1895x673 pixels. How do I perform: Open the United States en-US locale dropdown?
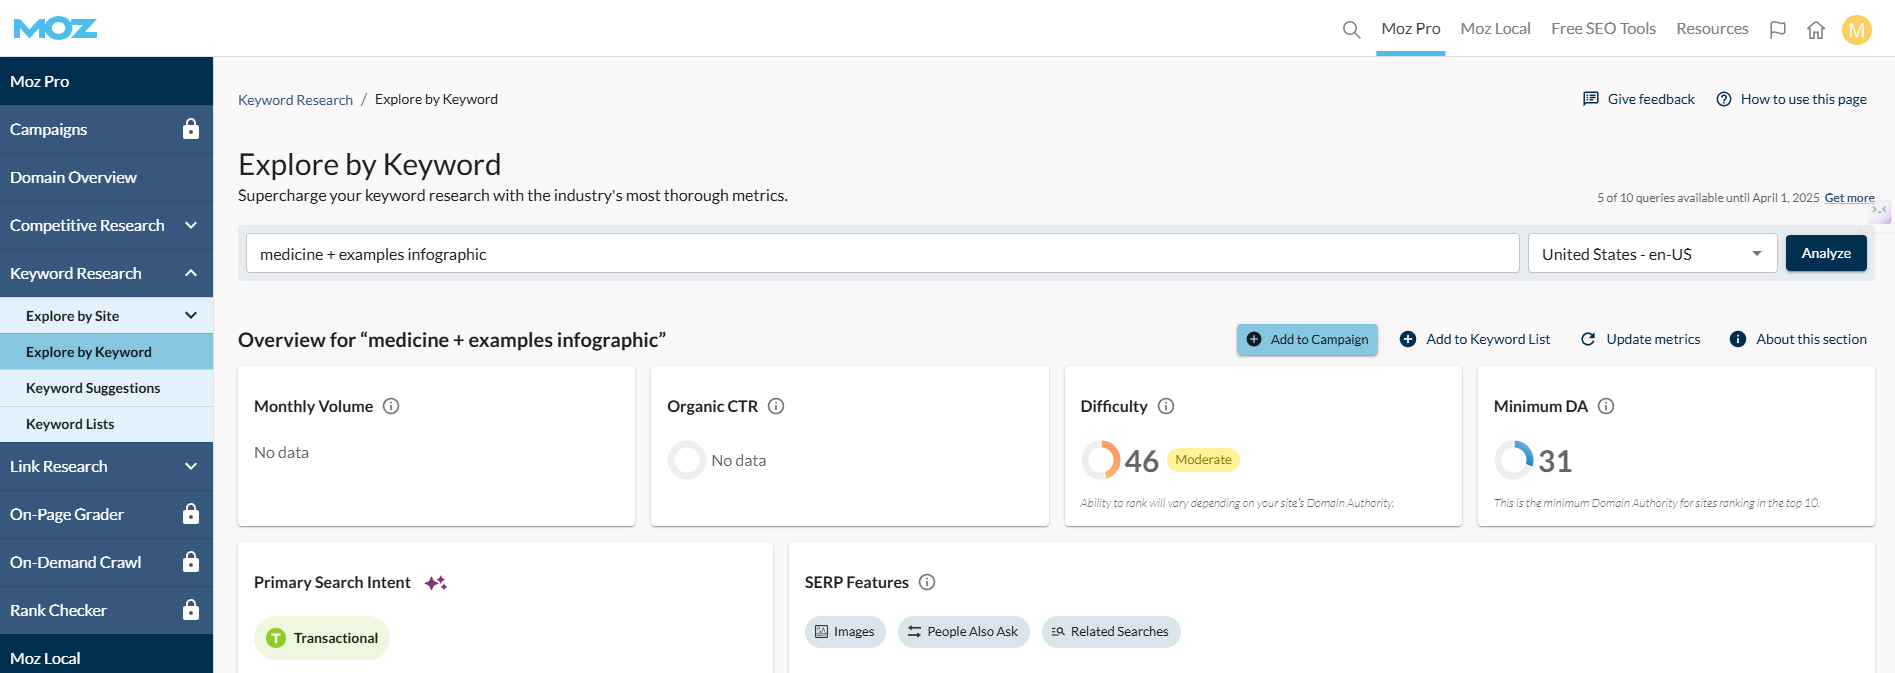click(x=1651, y=254)
